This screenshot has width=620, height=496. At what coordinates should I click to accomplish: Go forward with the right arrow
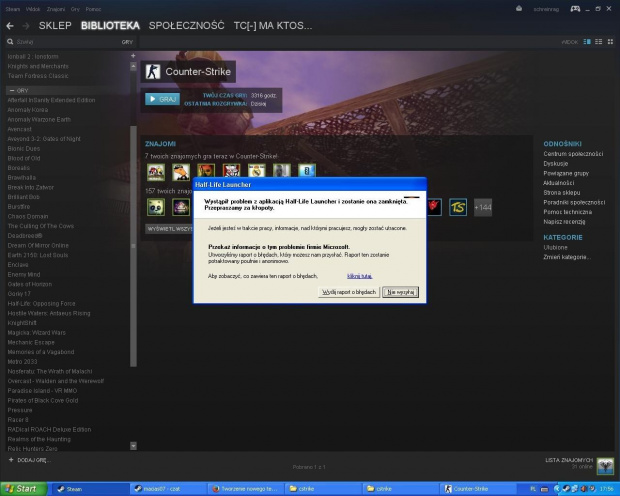tap(26, 26)
